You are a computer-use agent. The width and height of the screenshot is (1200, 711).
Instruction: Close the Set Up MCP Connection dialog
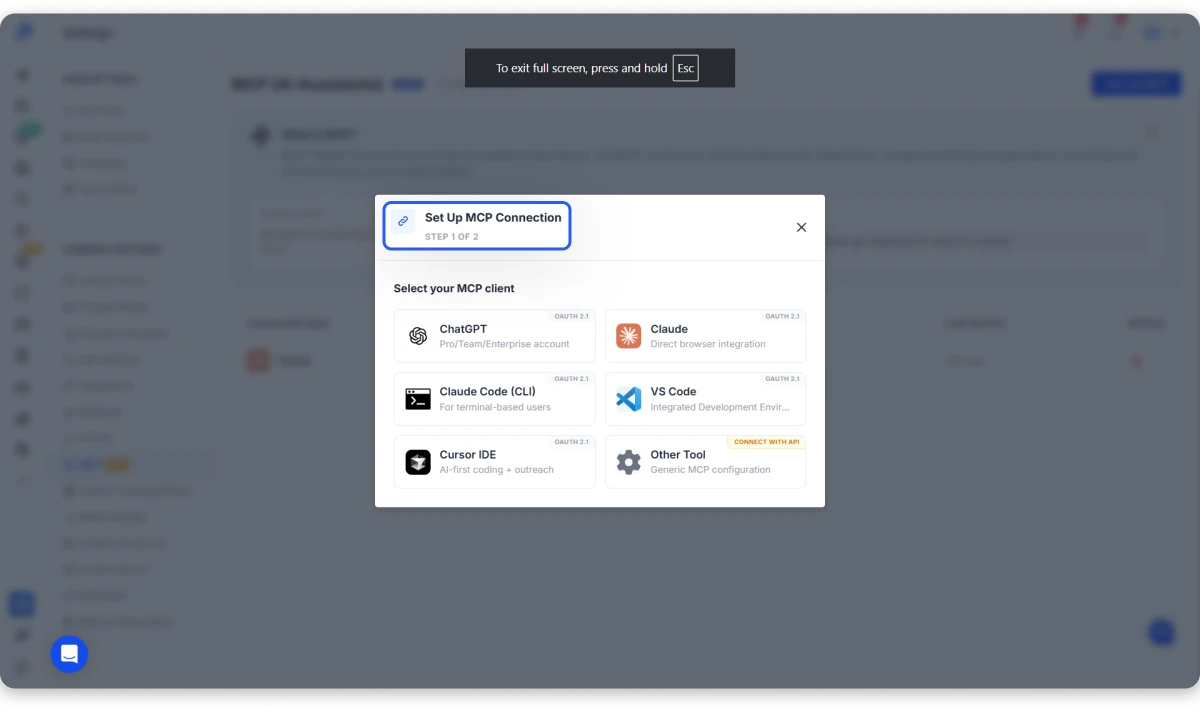[x=801, y=227]
